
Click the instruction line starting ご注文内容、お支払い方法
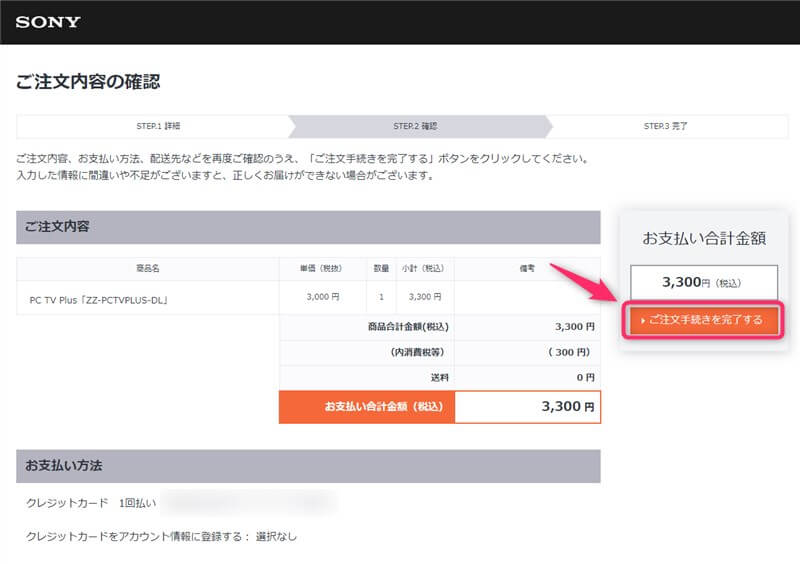(x=304, y=159)
